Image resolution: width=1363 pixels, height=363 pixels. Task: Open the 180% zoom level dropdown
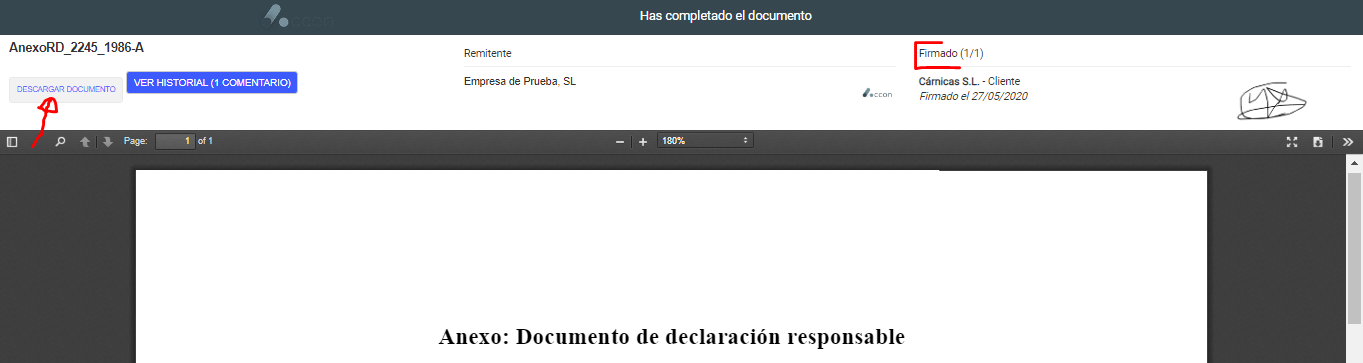pos(705,141)
